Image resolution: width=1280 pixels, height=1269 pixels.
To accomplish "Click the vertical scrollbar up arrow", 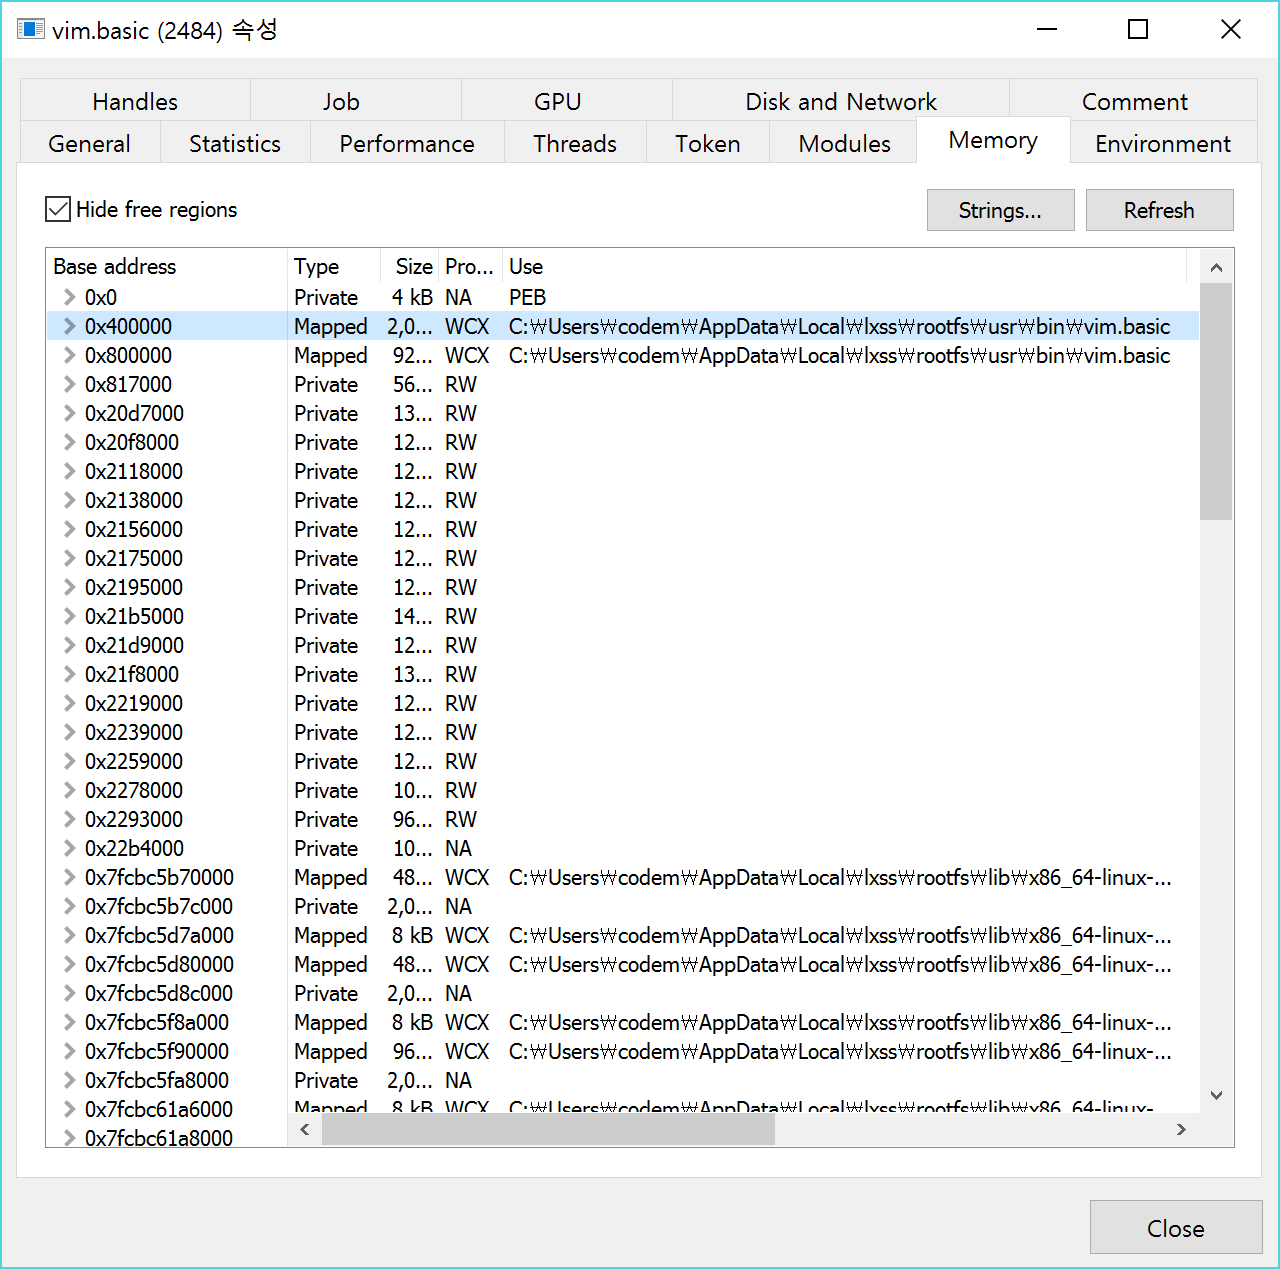I will pyautogui.click(x=1216, y=267).
